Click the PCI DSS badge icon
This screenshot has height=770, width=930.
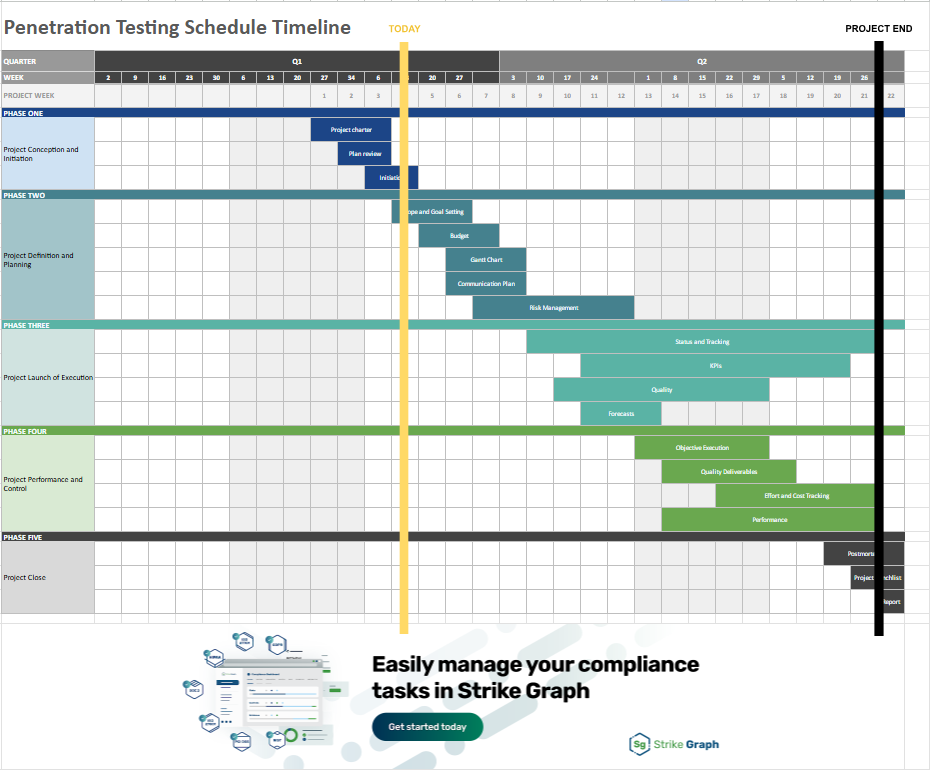click(242, 741)
